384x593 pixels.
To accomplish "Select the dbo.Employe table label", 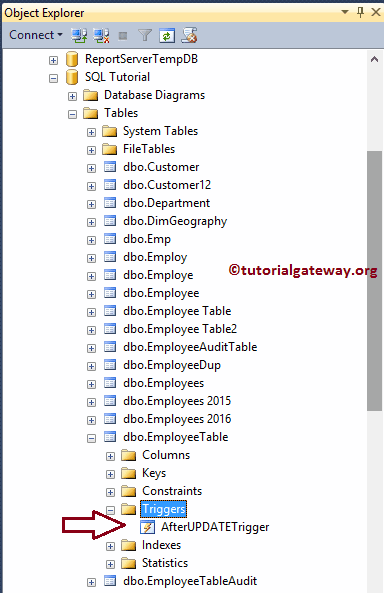I will pyautogui.click(x=158, y=275).
